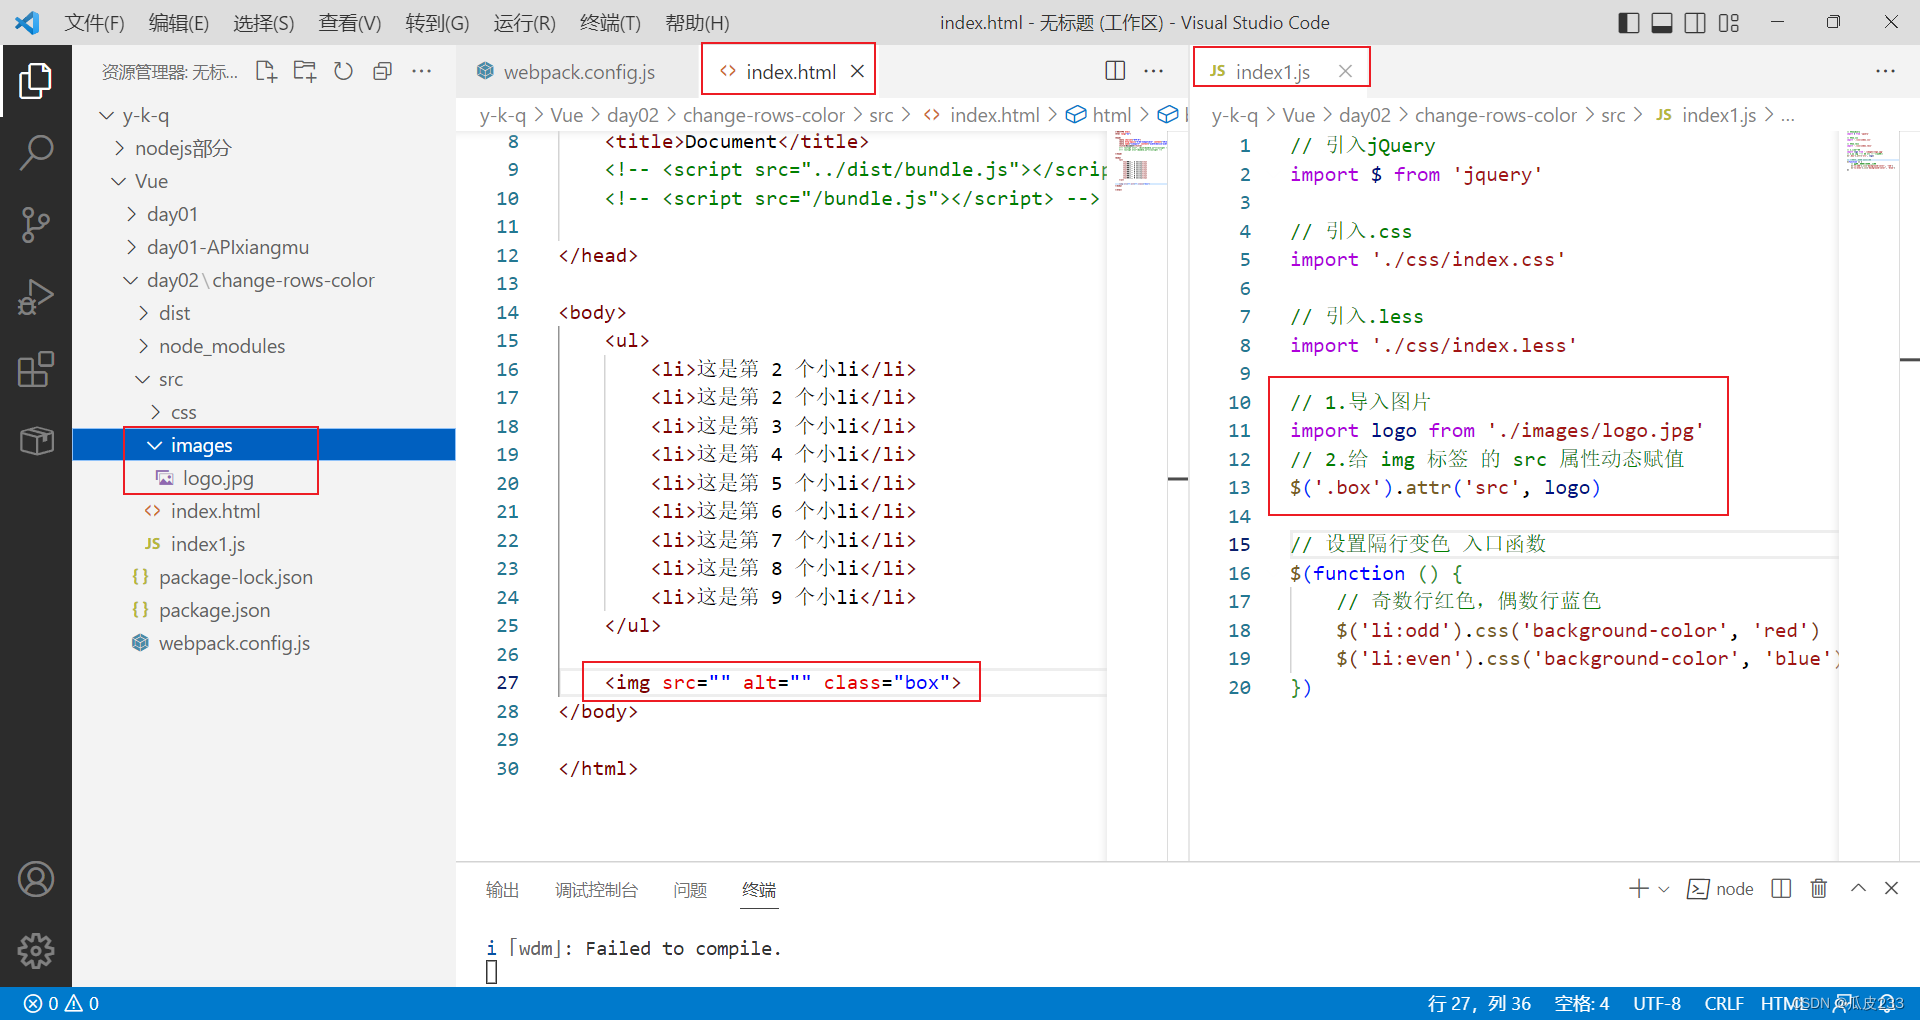The width and height of the screenshot is (1920, 1020).
Task: Toggle primary side bar layout button
Action: [1628, 23]
